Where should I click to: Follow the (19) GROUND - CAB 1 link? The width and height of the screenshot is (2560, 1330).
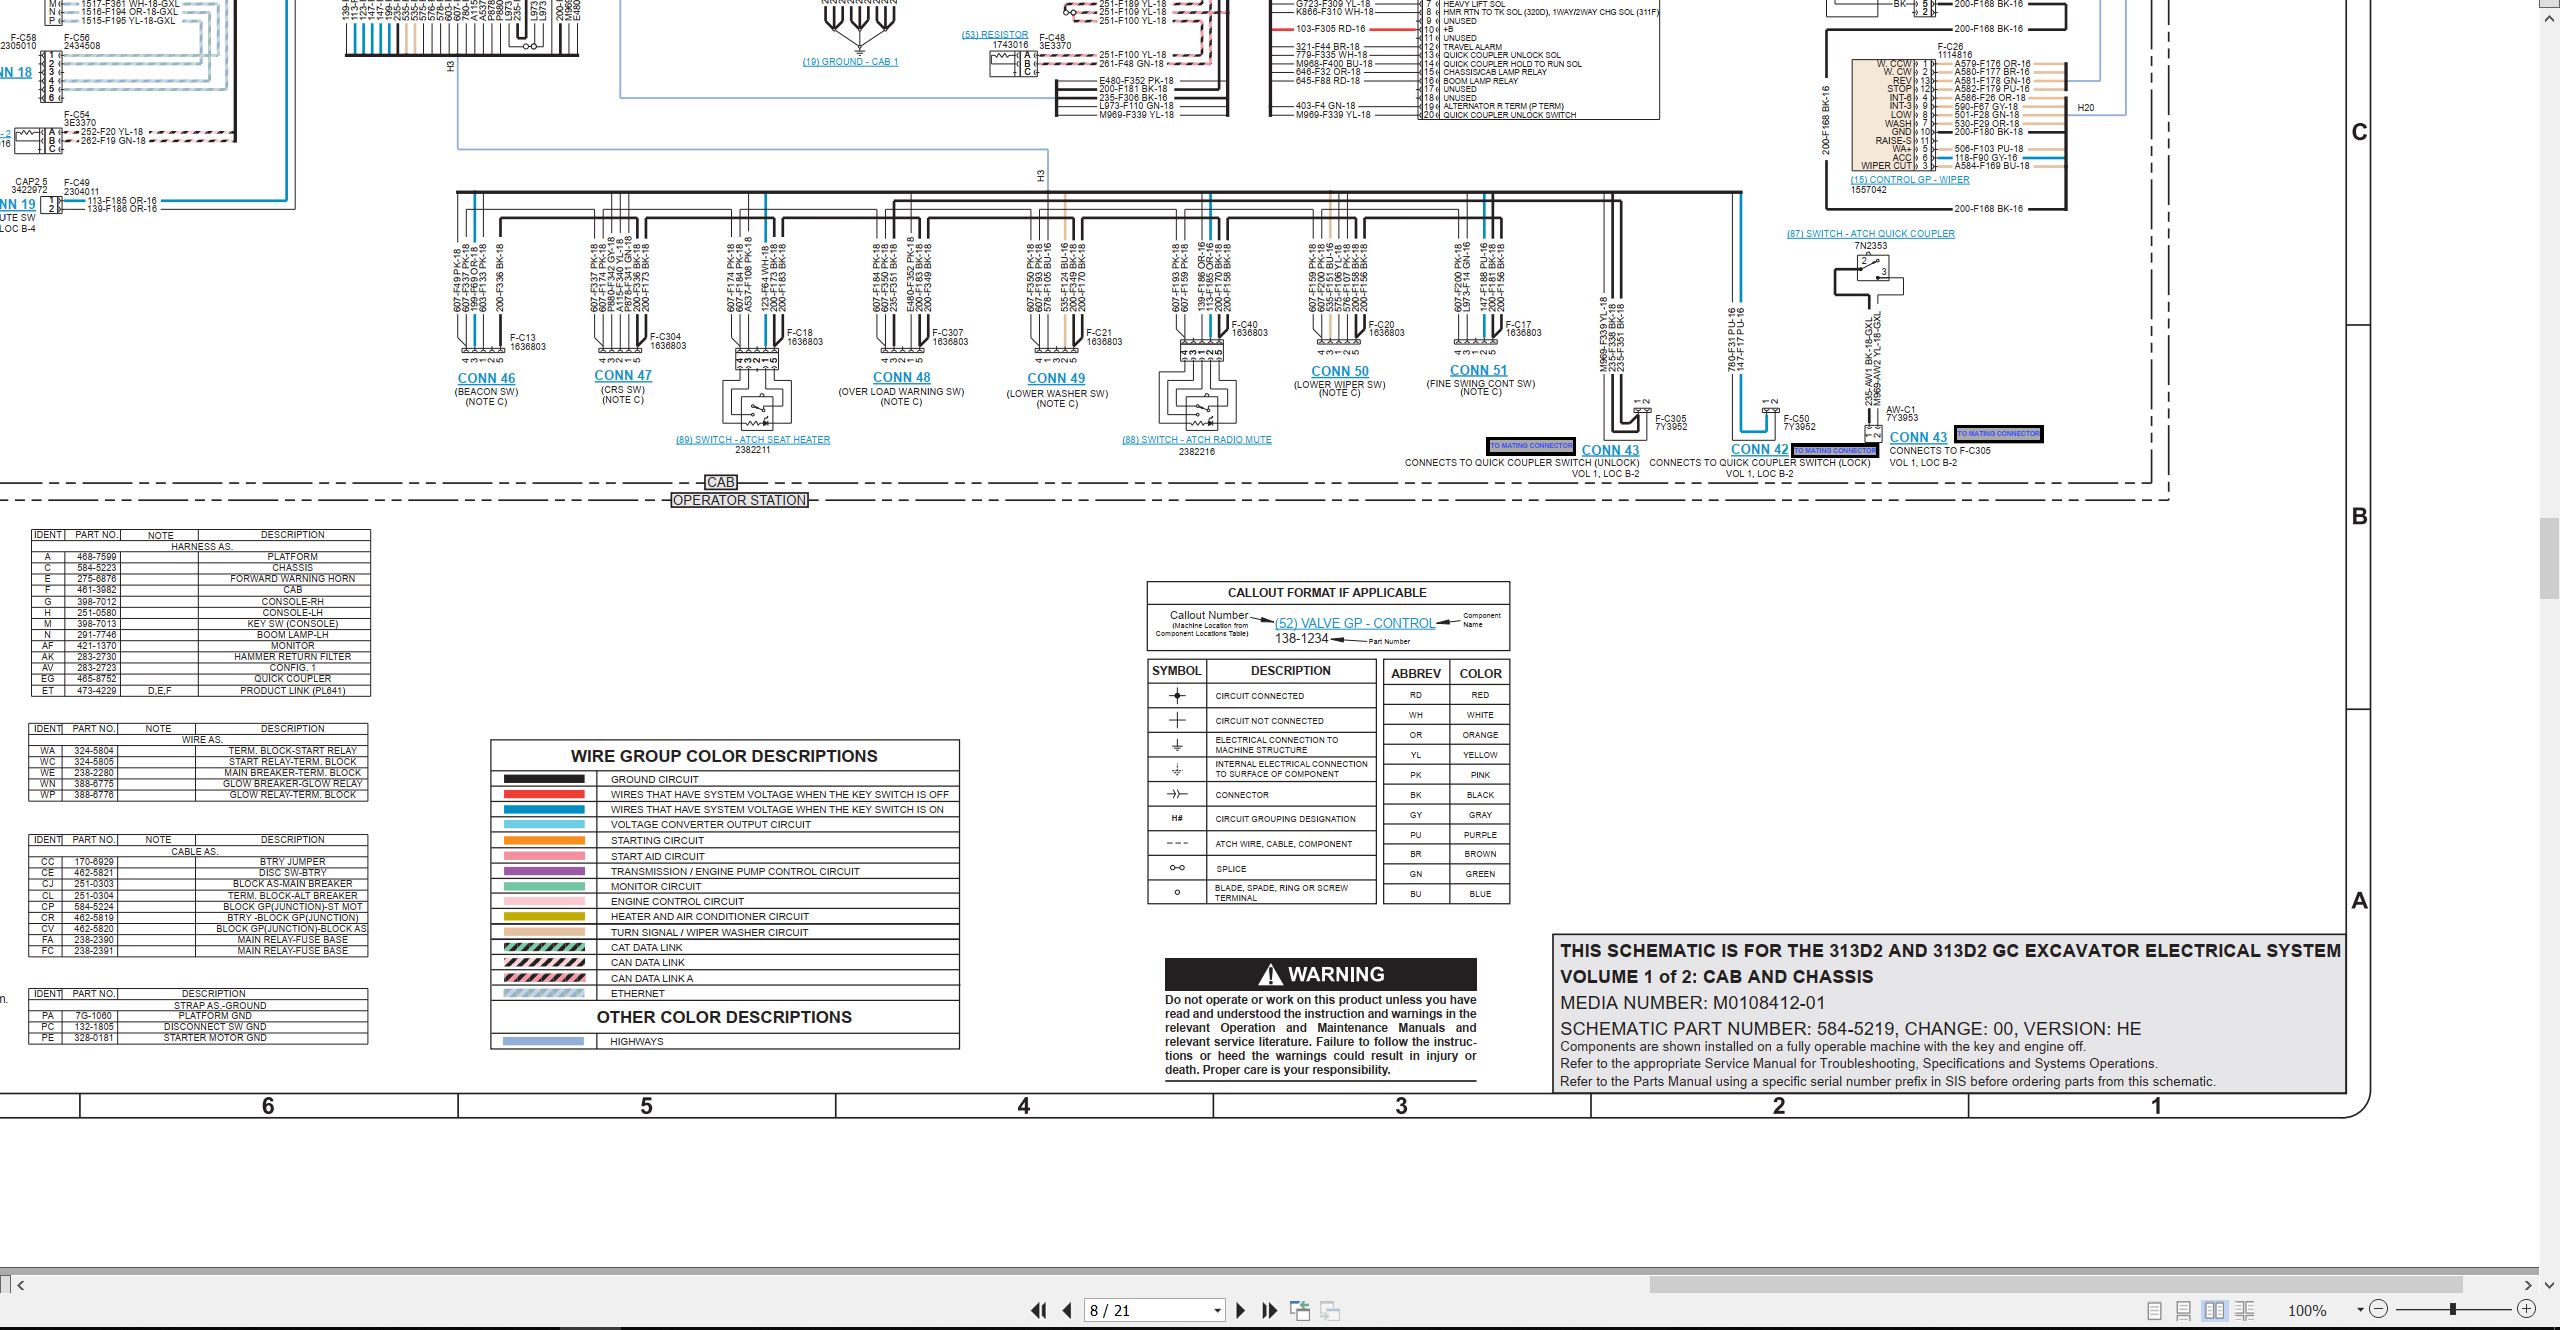(850, 62)
